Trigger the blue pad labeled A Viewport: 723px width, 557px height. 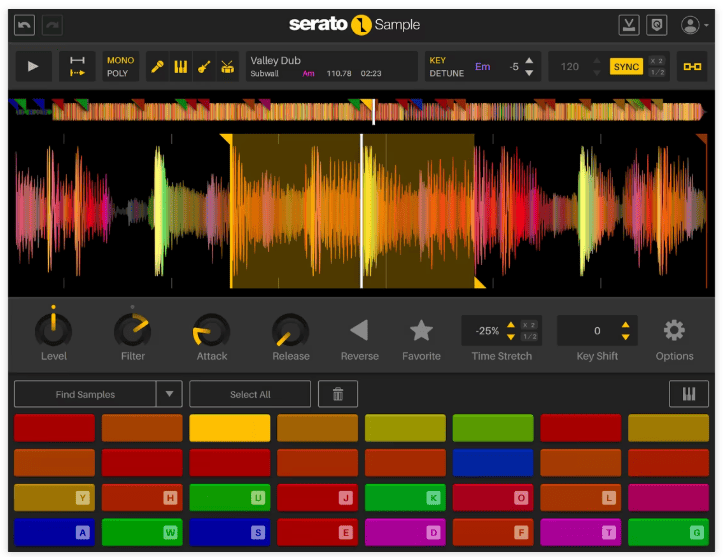(x=54, y=532)
